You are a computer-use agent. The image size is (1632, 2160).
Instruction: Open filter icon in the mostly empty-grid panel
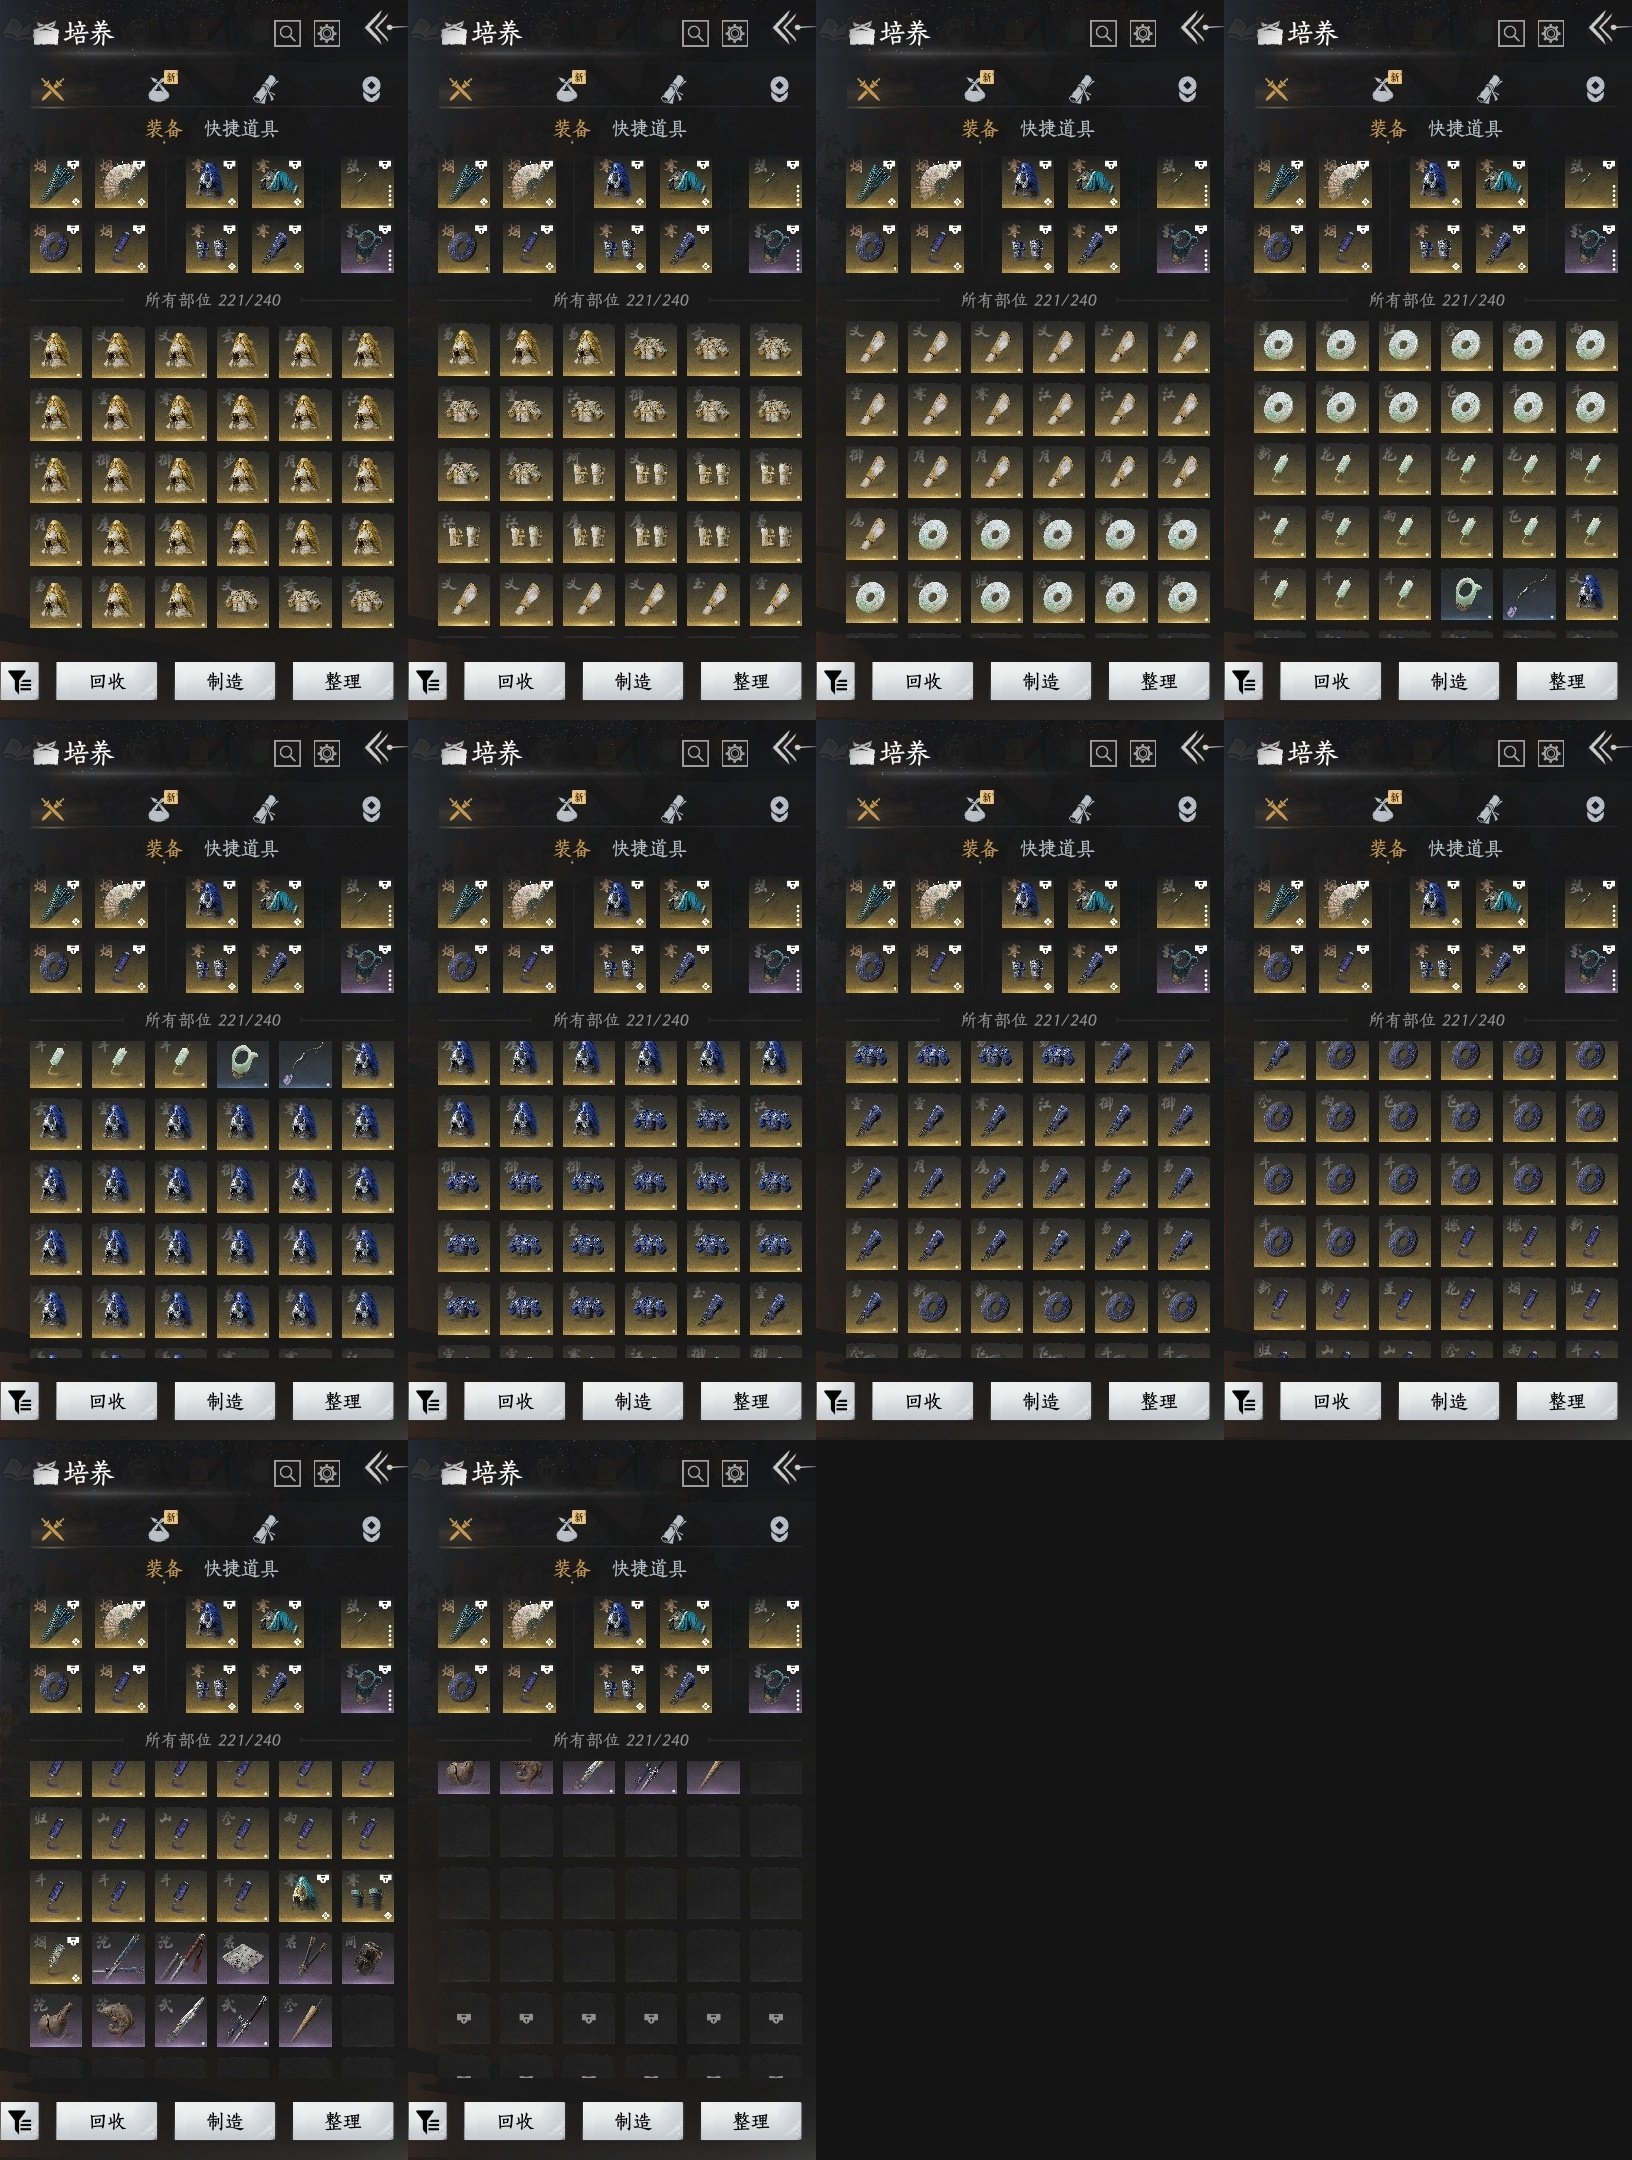coord(428,2120)
